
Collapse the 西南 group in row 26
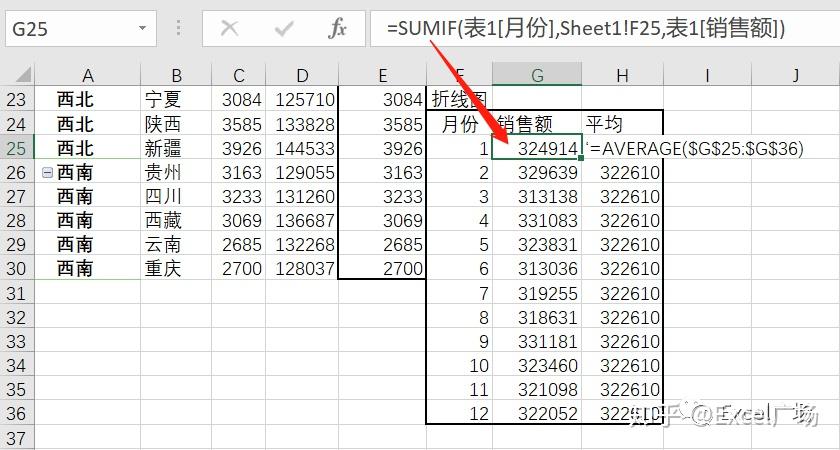tap(47, 172)
